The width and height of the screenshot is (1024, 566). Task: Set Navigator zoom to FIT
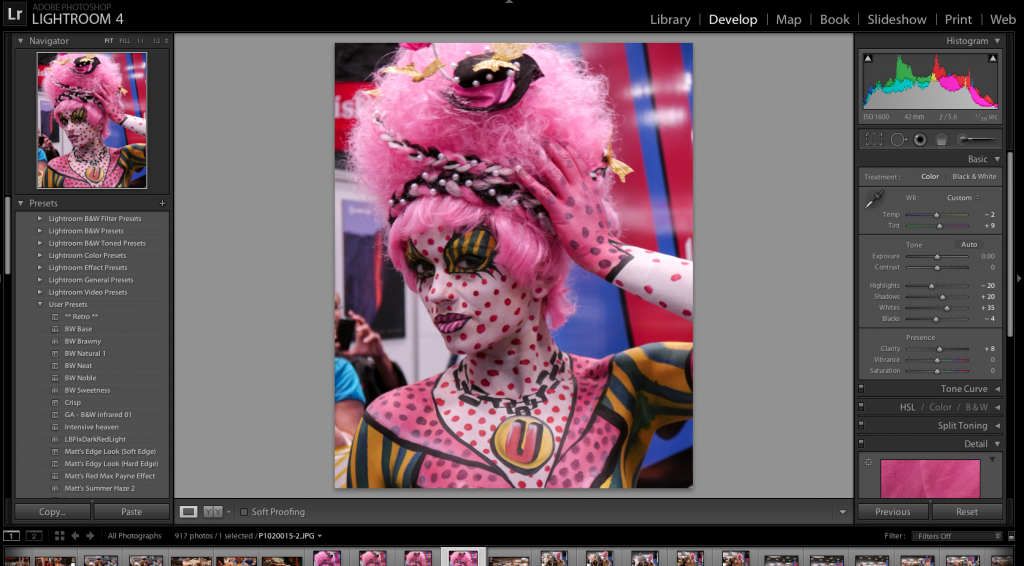(x=108, y=40)
